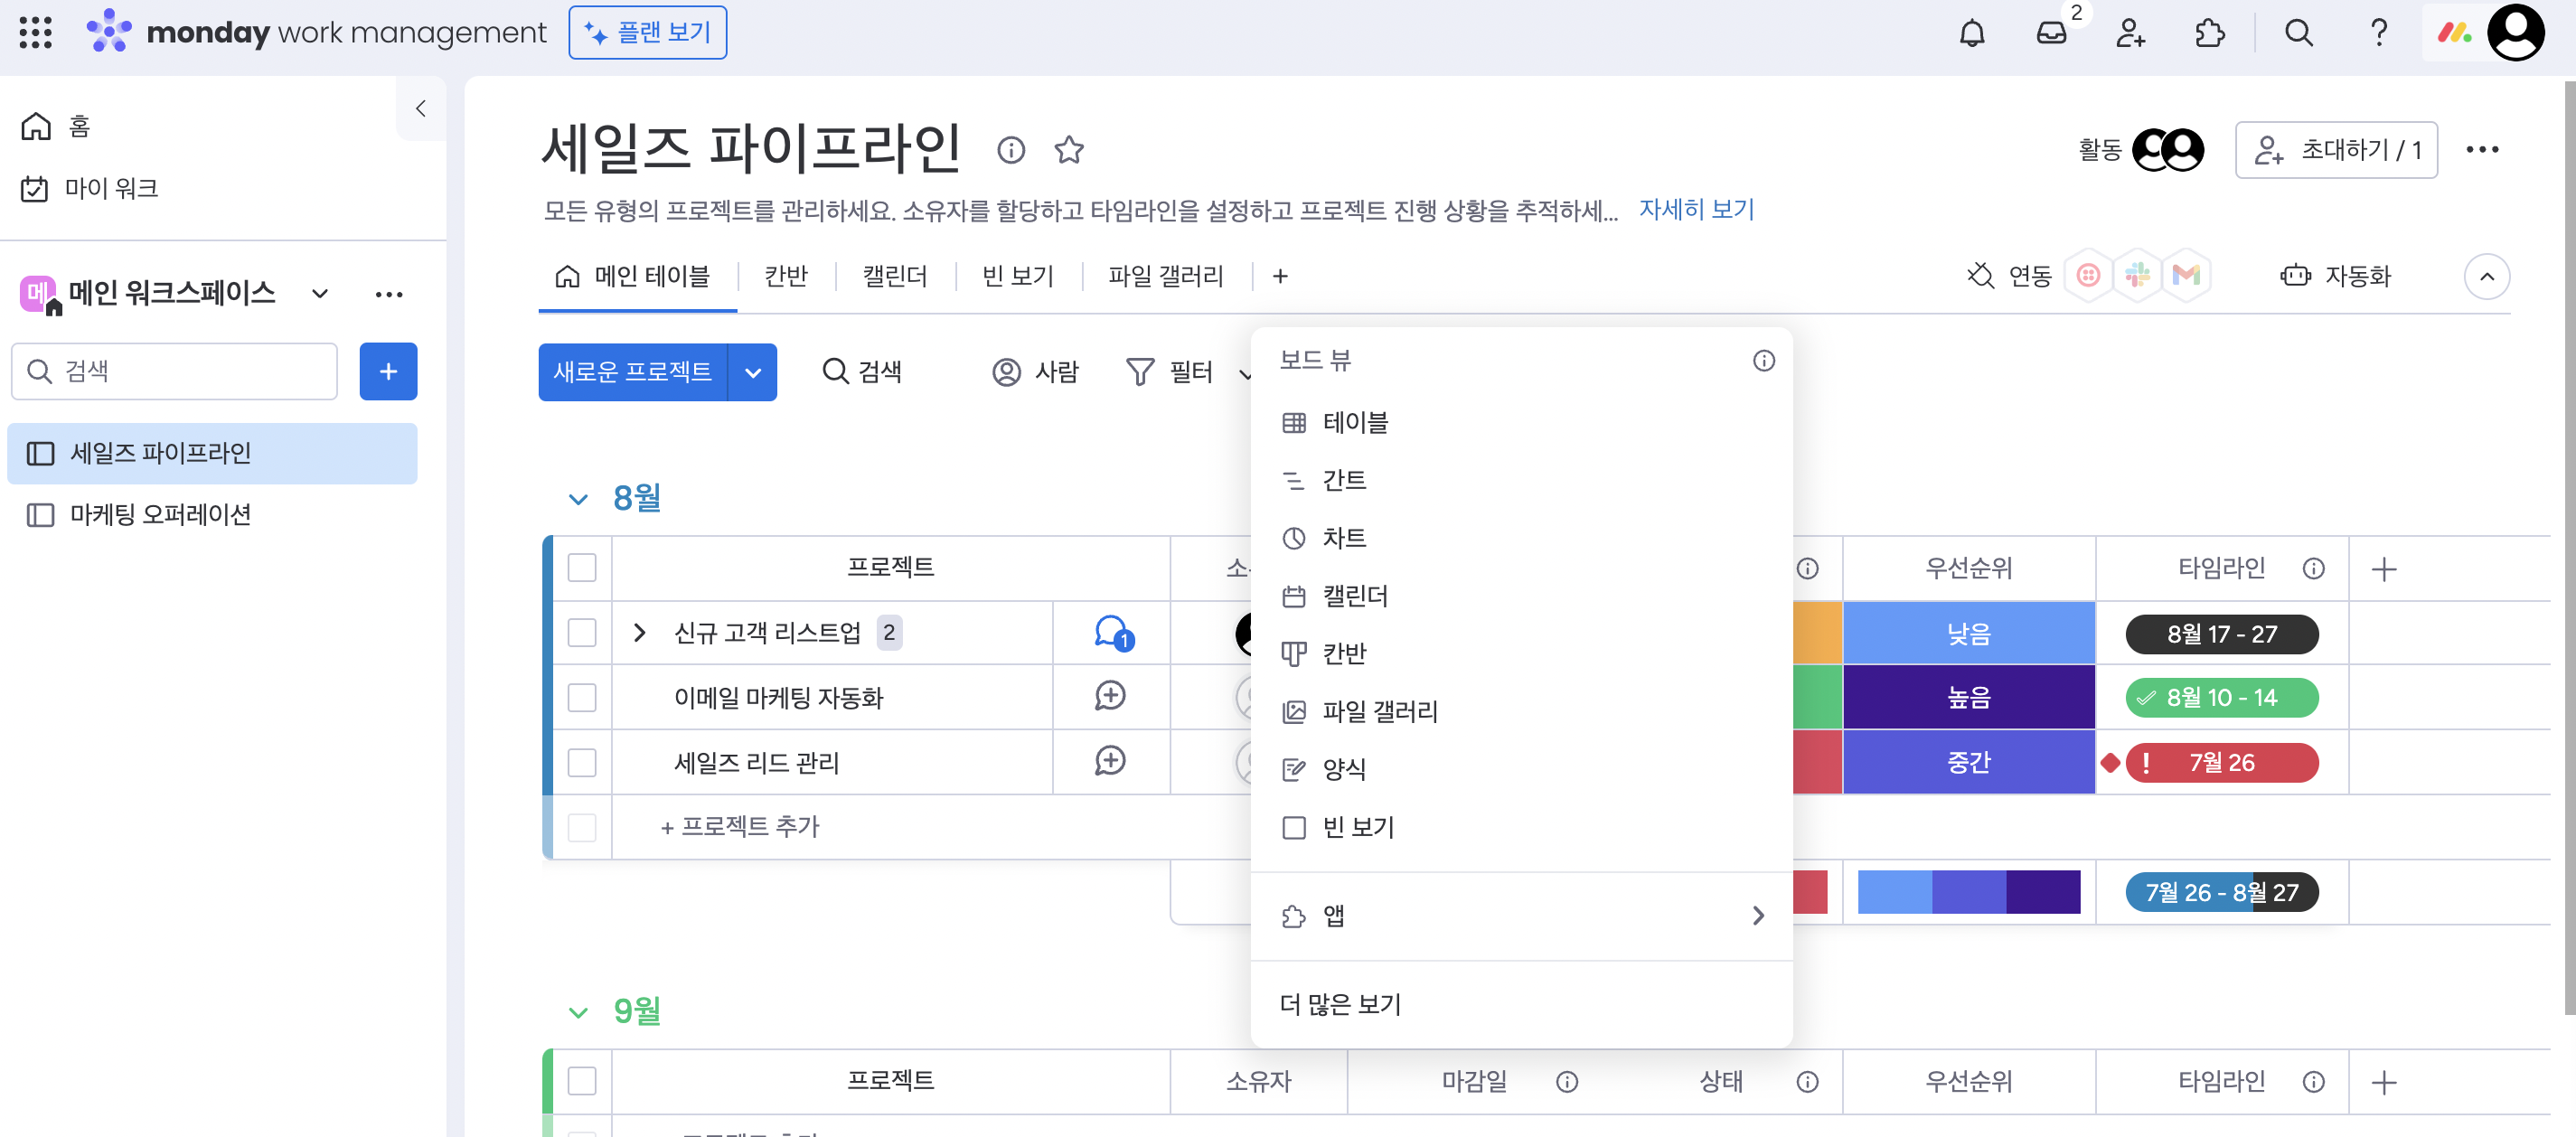This screenshot has width=2576, height=1137.
Task: Open the product switcher grid icon
Action: click(35, 32)
